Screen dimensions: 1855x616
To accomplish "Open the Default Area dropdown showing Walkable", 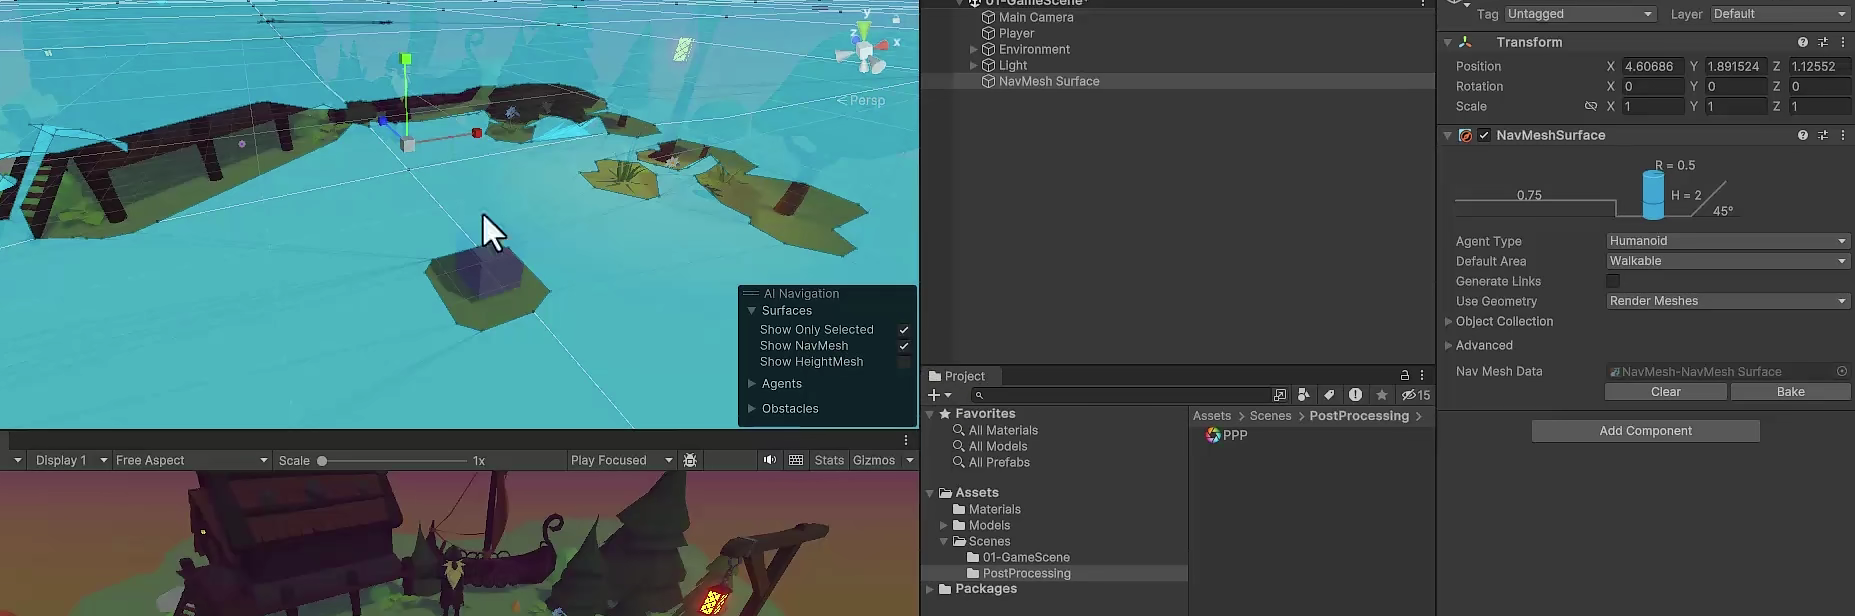I will pyautogui.click(x=1728, y=261).
